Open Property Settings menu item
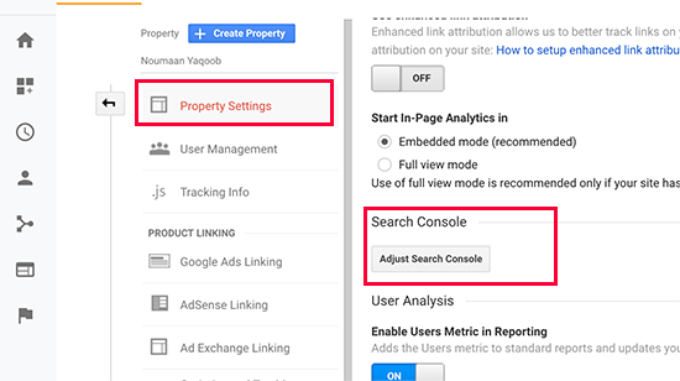The image size is (680, 381). 234,103
